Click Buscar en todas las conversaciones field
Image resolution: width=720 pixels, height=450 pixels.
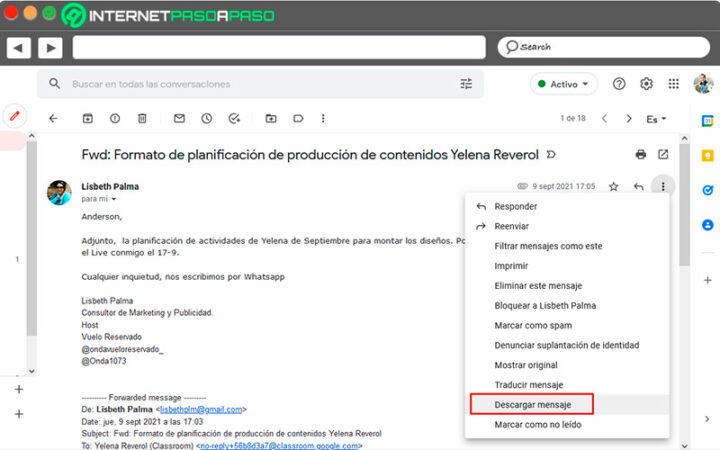[260, 84]
